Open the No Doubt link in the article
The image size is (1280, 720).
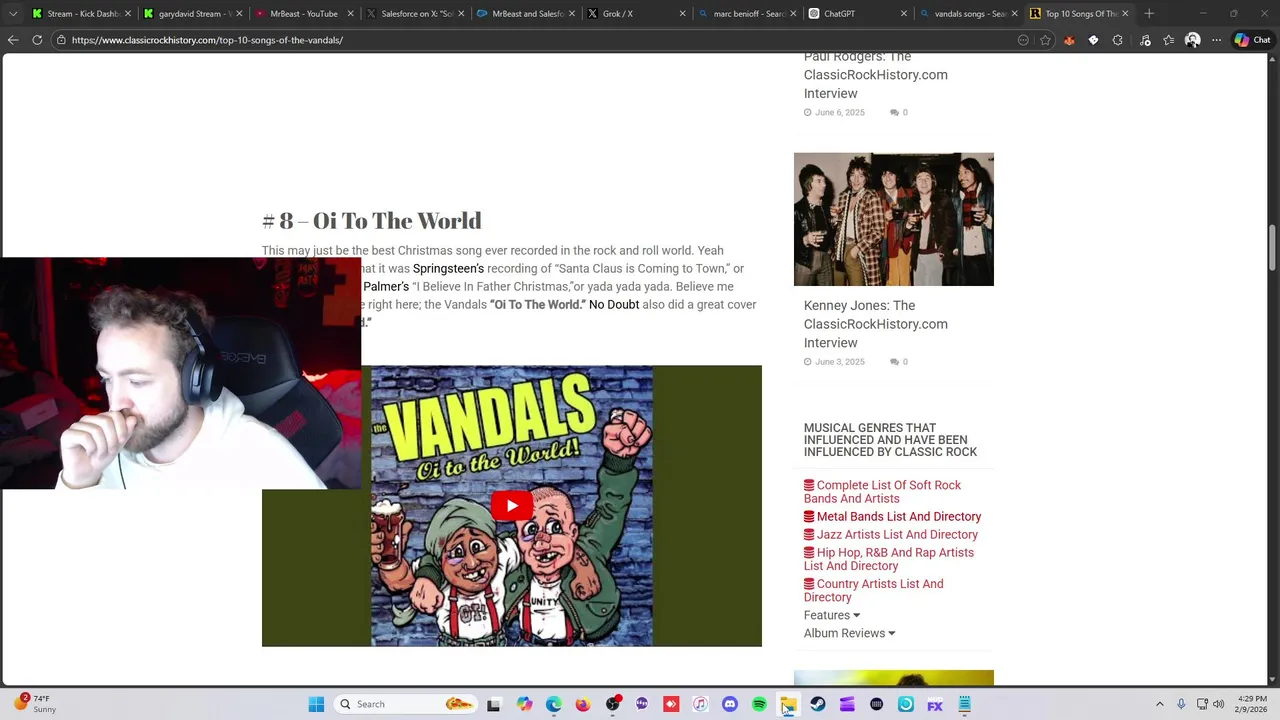(614, 304)
